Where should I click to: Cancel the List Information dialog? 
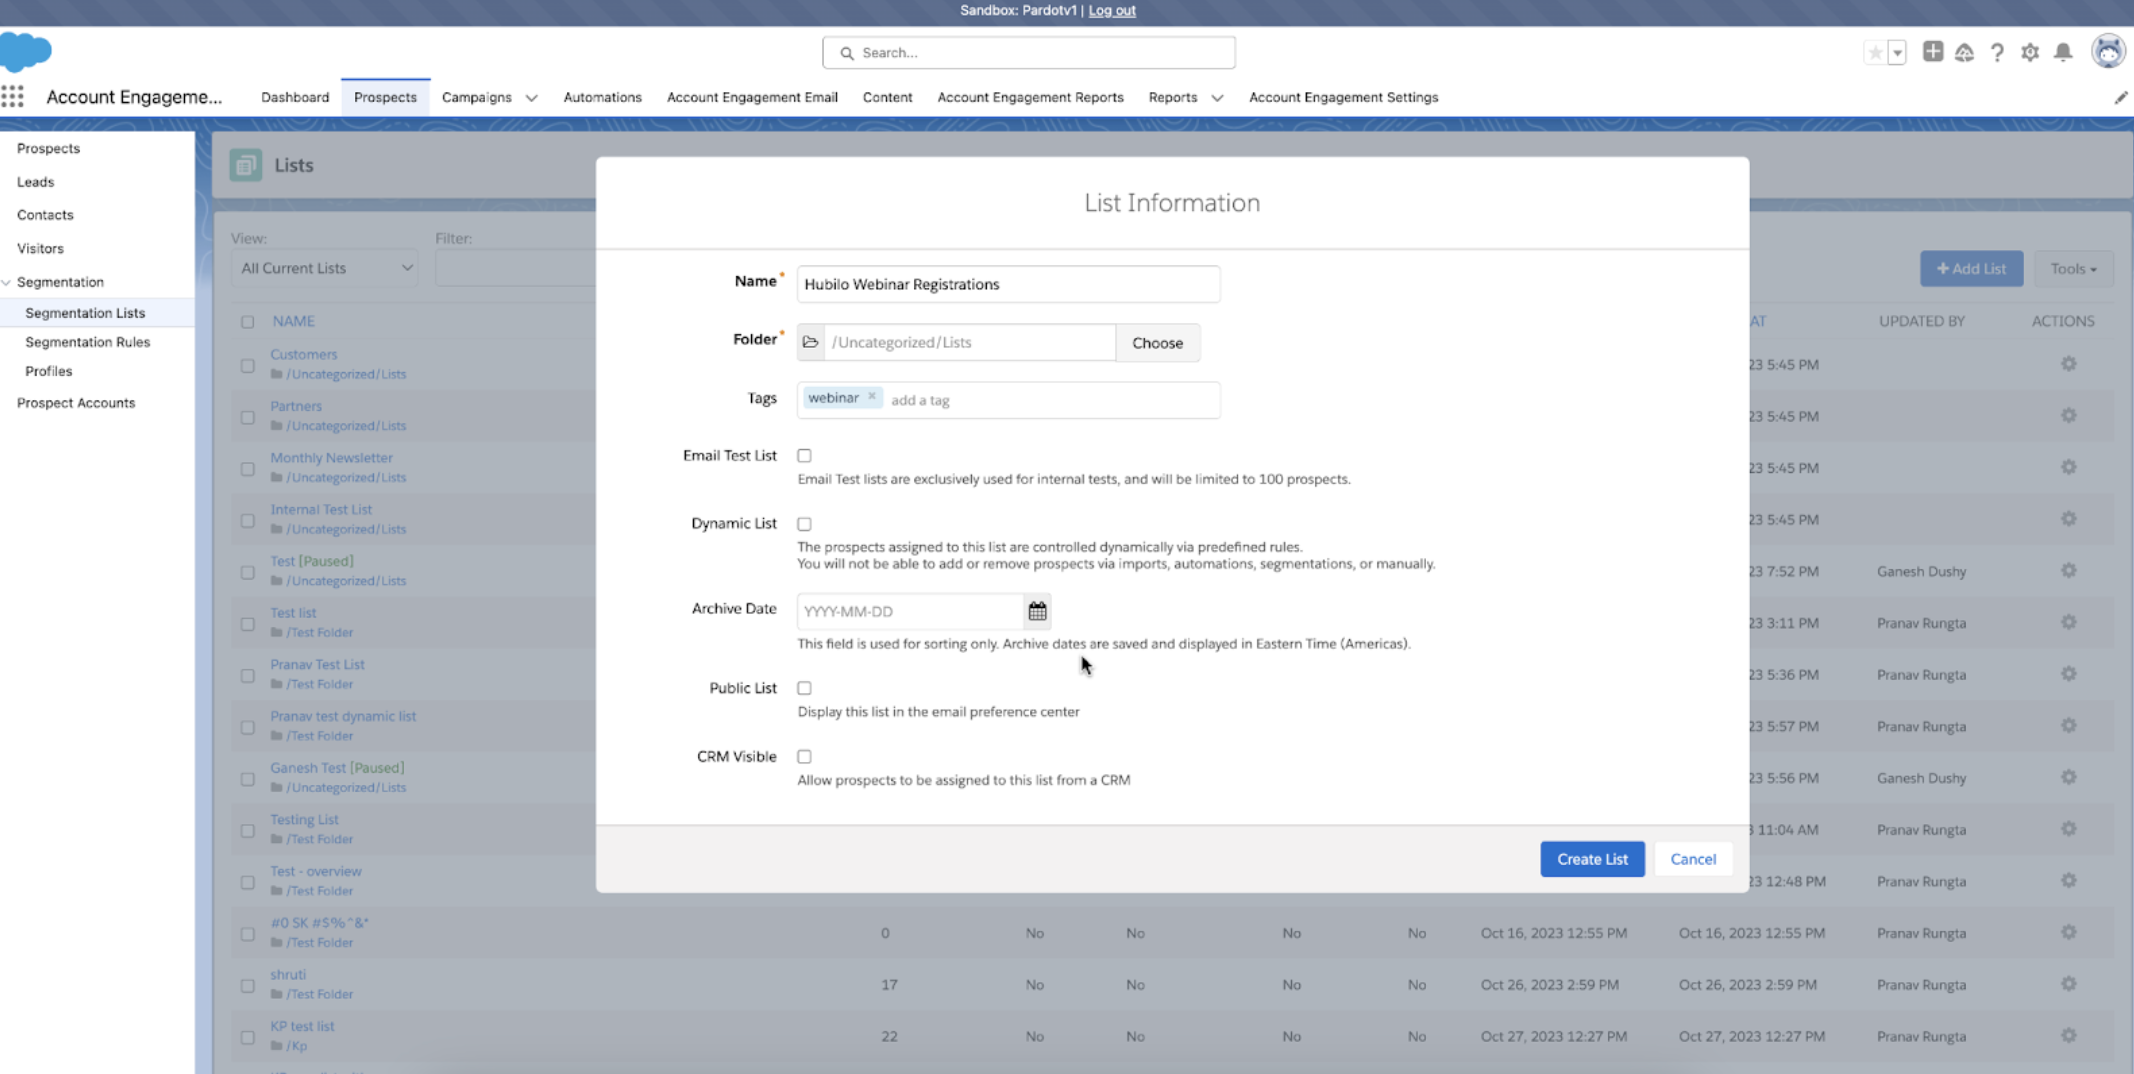(1693, 859)
